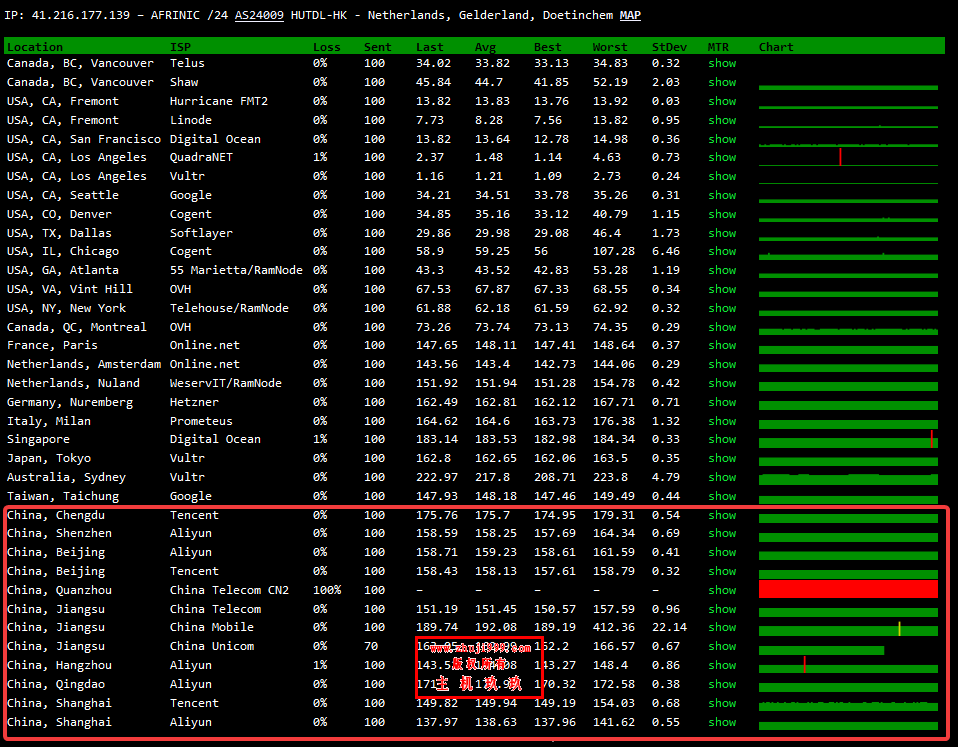Viewport: 958px width, 747px height.
Task: Show MTR for Dallas Softlayer row
Action: [x=722, y=233]
